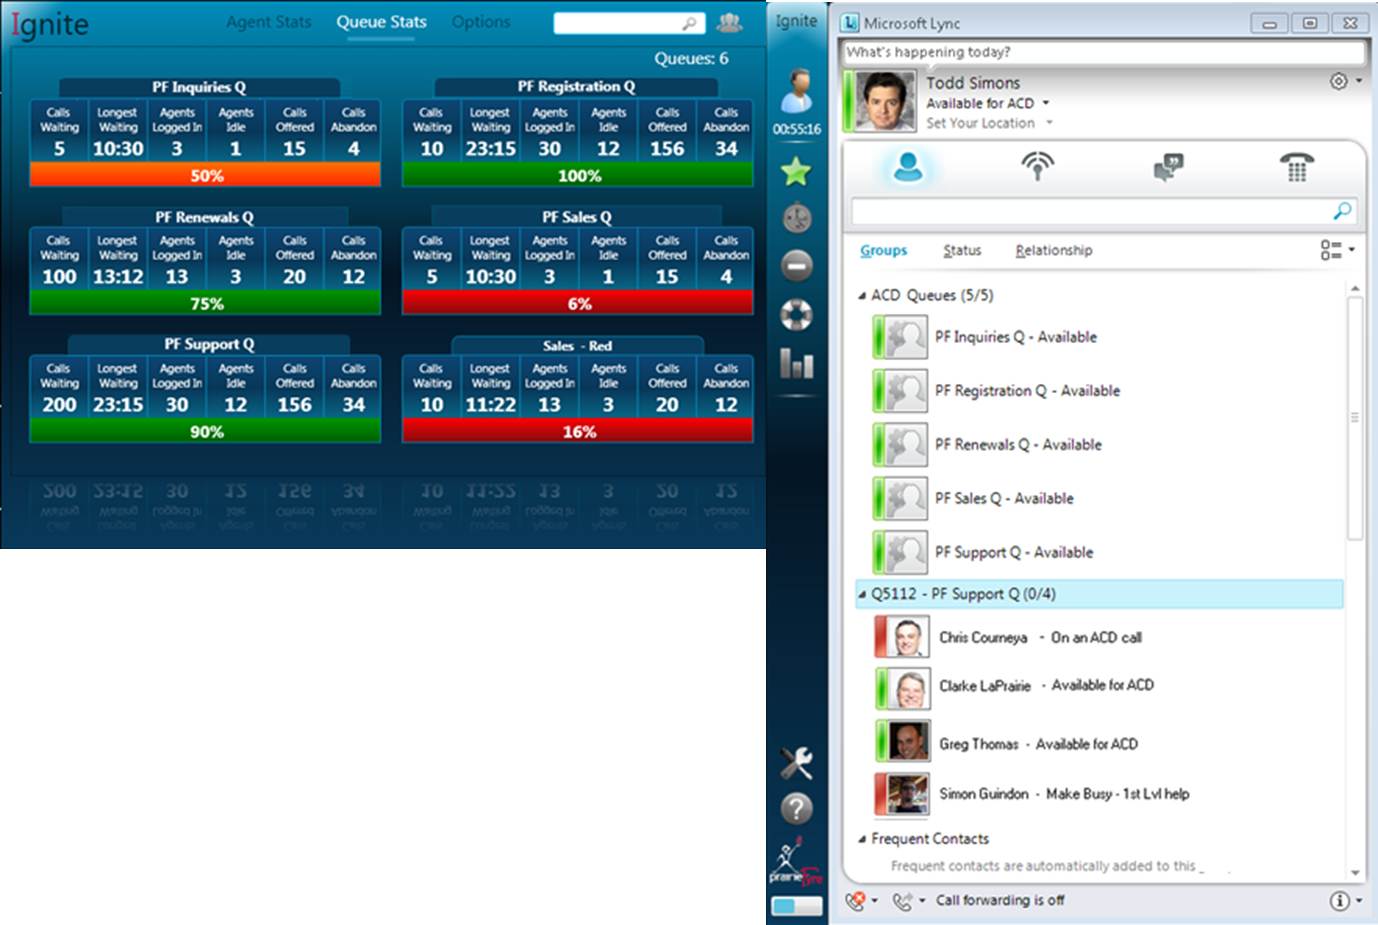Click the green star icon in Ignite sidebar
The width and height of the screenshot is (1378, 925).
click(x=796, y=172)
